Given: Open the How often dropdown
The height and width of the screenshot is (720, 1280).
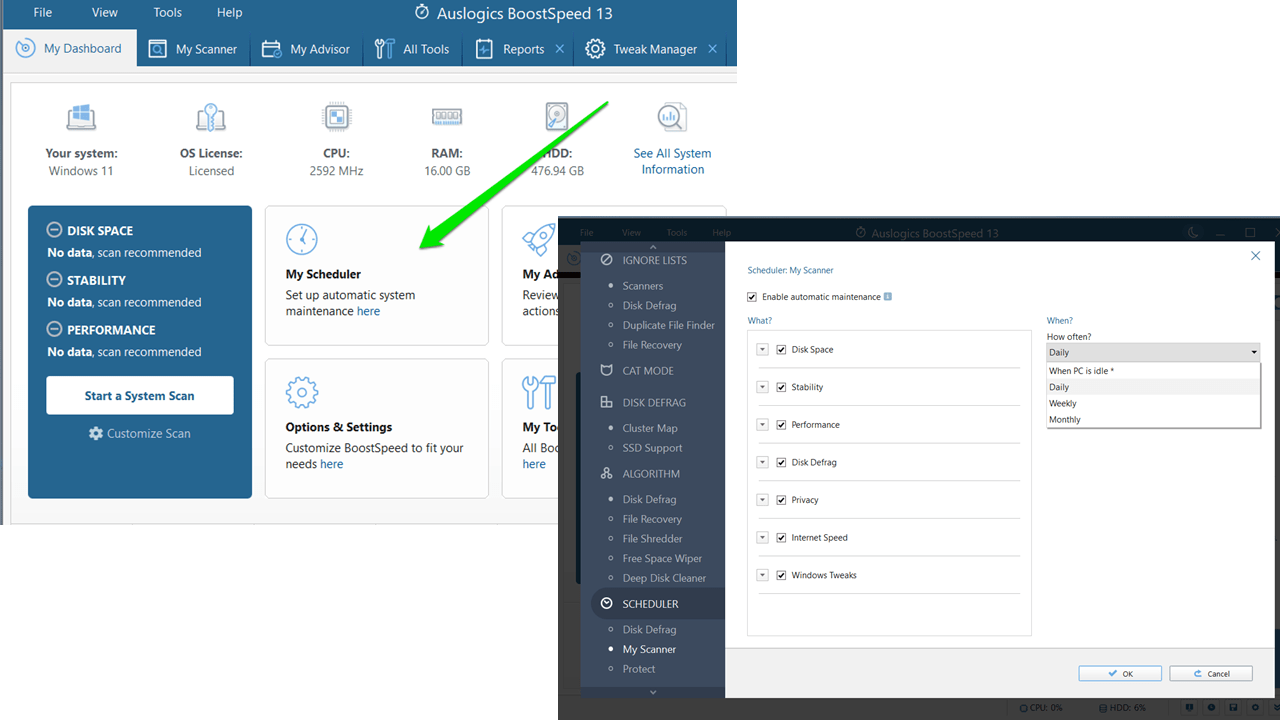Looking at the screenshot, I should (x=1153, y=352).
